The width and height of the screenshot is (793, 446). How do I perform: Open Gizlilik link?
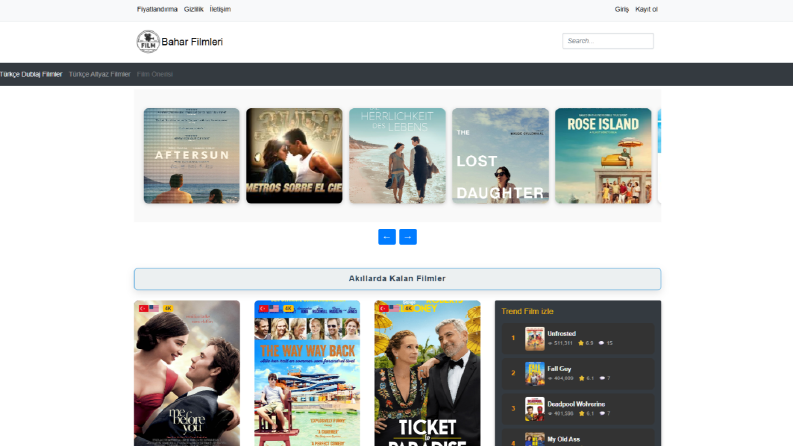pyautogui.click(x=193, y=9)
